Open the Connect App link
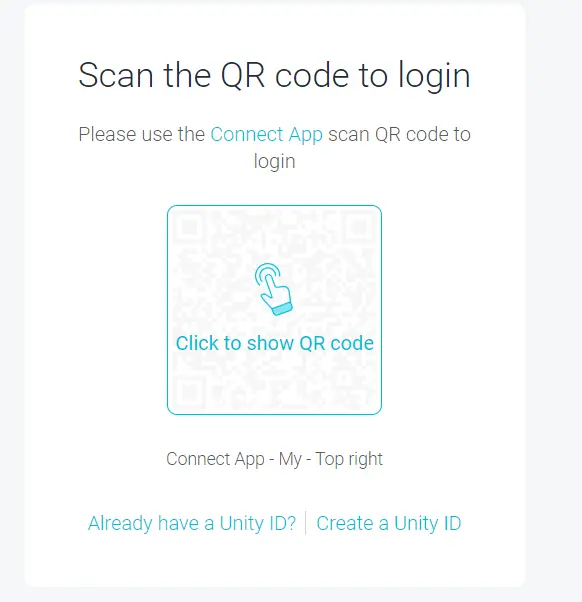The height and width of the screenshot is (602, 582). pyautogui.click(x=266, y=134)
